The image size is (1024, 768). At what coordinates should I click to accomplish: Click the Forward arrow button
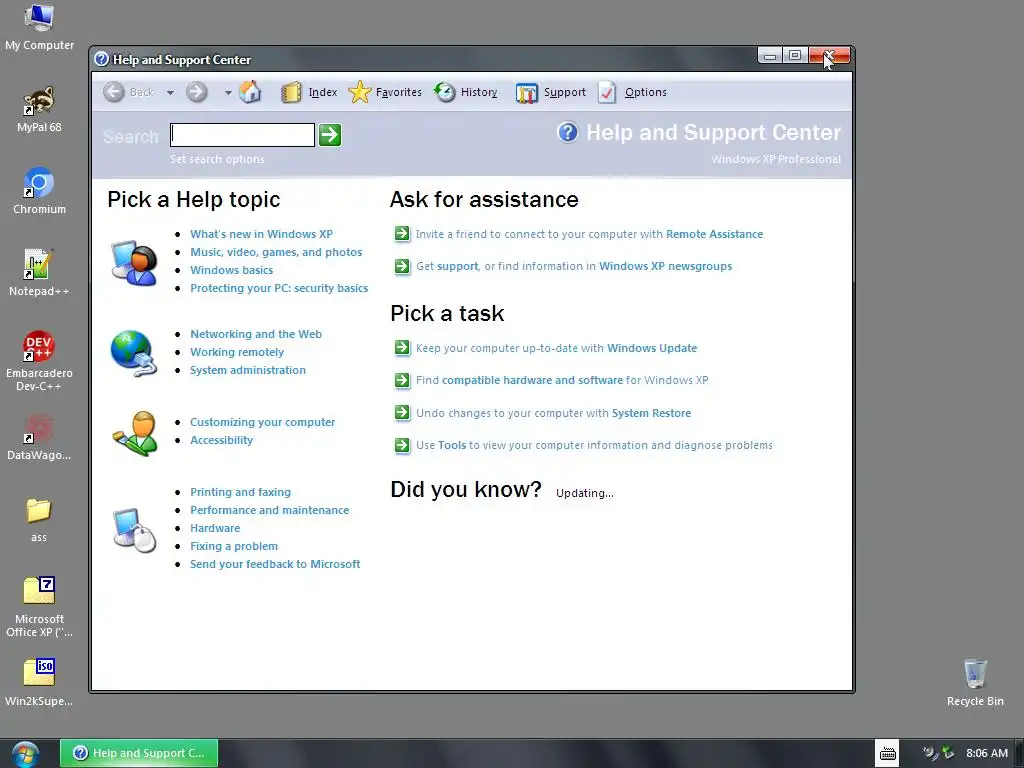pos(197,92)
